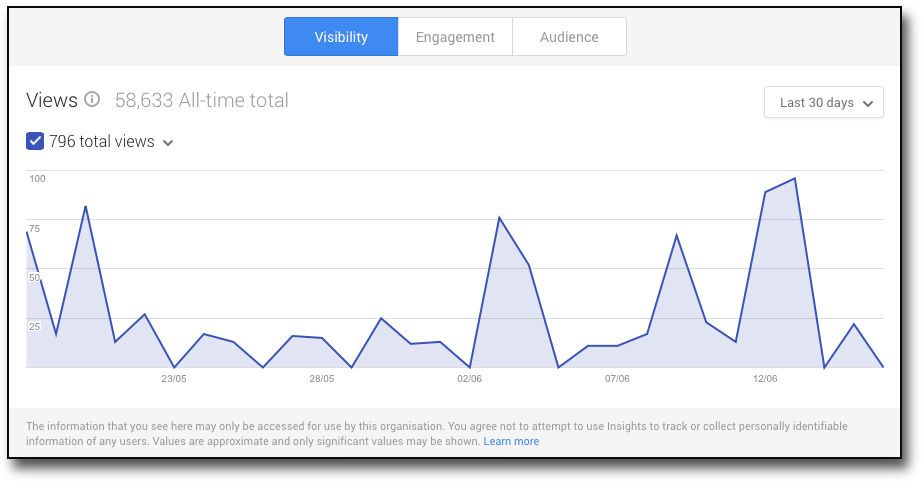Expand the total views breakdown chevron
Image resolution: width=923 pixels, height=481 pixels.
168,143
